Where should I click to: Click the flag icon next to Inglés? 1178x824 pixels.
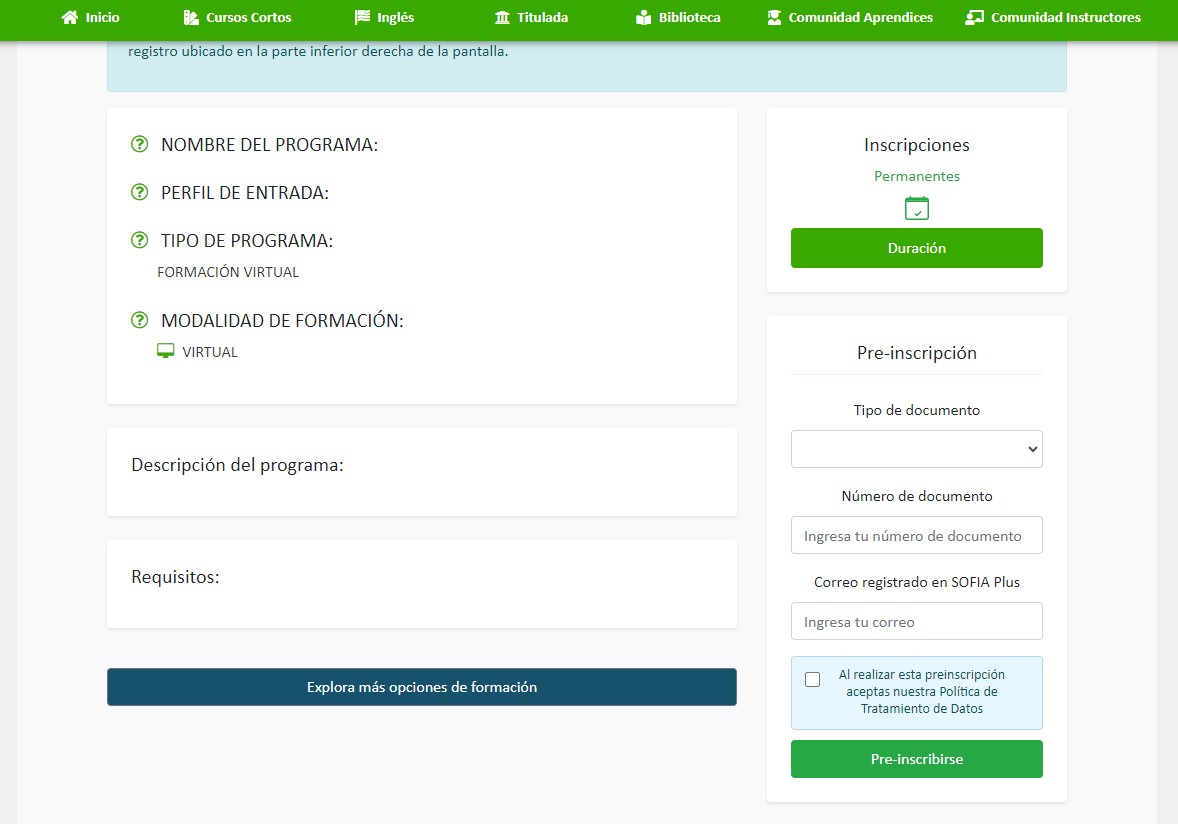(359, 17)
